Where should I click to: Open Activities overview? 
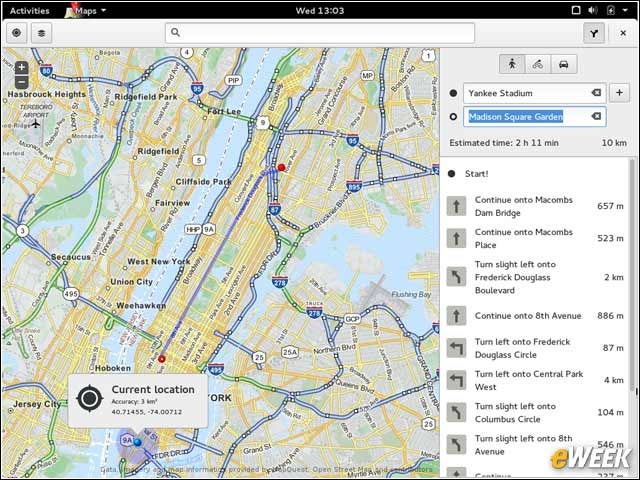[29, 11]
